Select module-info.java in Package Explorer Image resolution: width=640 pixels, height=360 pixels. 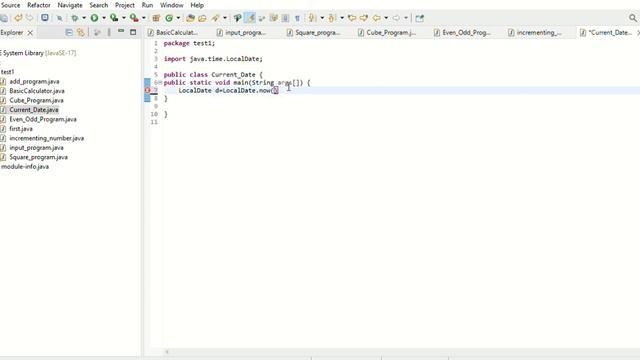[x=25, y=167]
